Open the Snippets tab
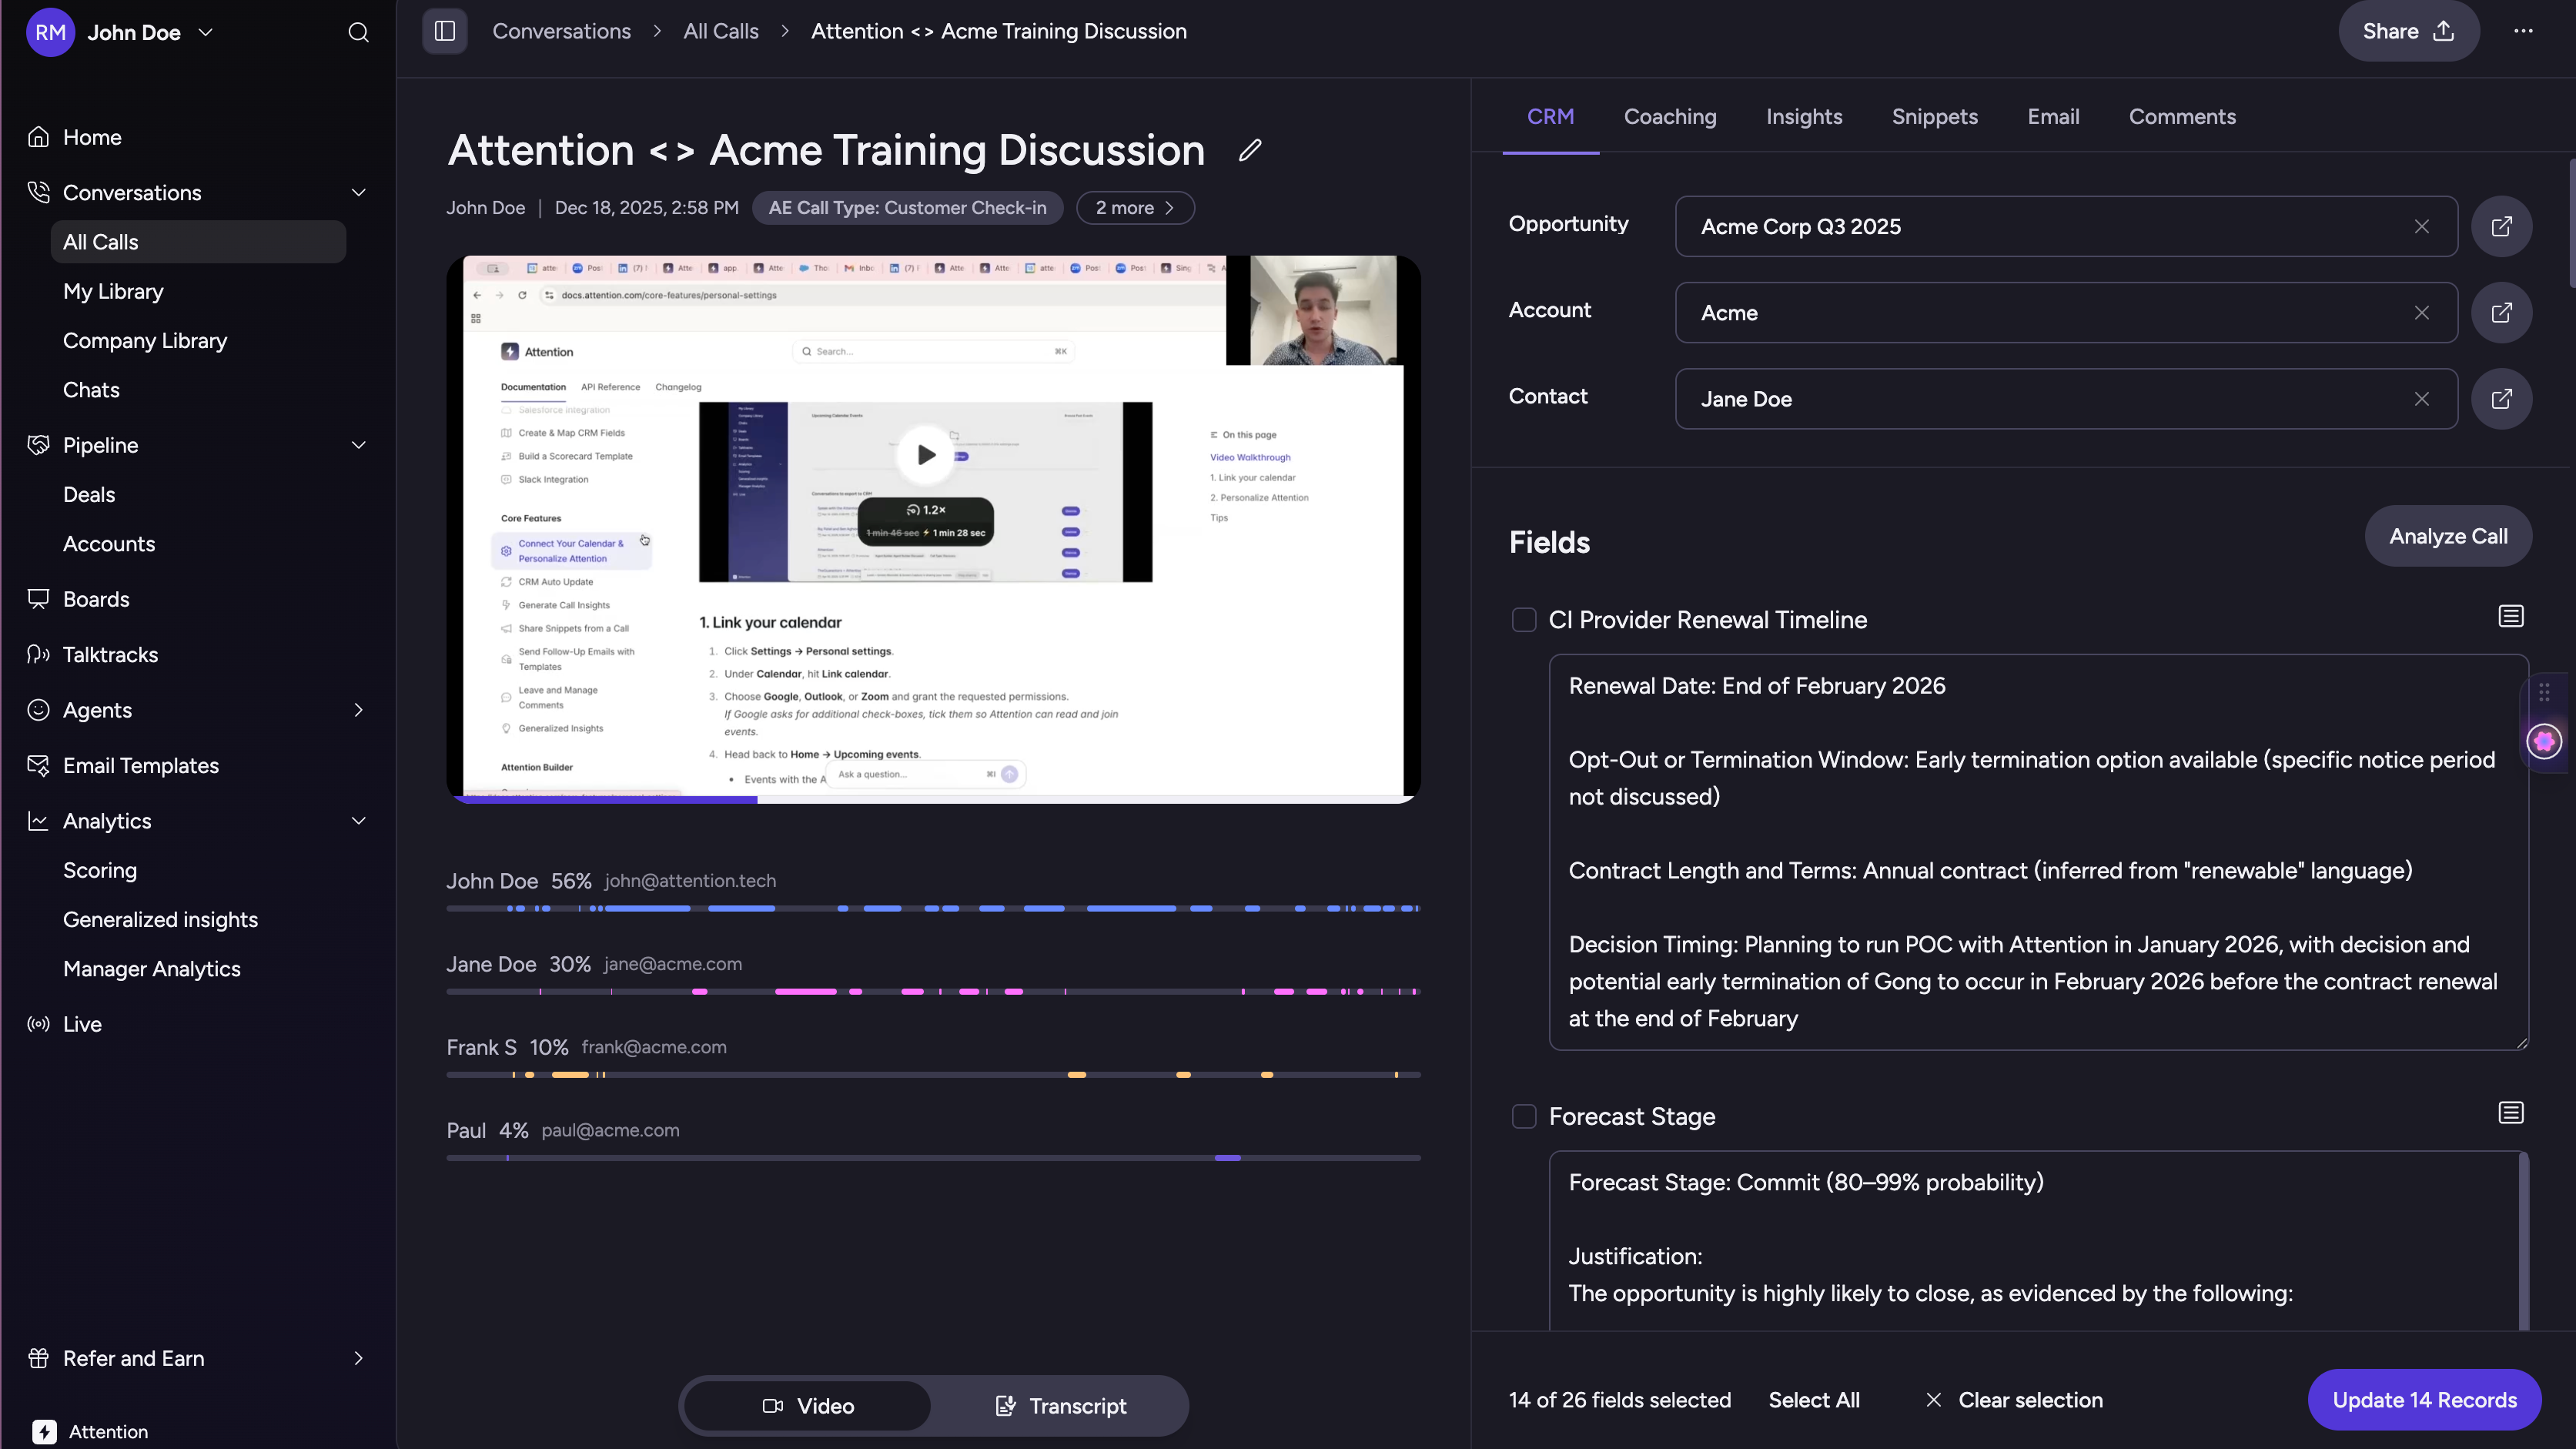The height and width of the screenshot is (1449, 2576). point(1934,117)
